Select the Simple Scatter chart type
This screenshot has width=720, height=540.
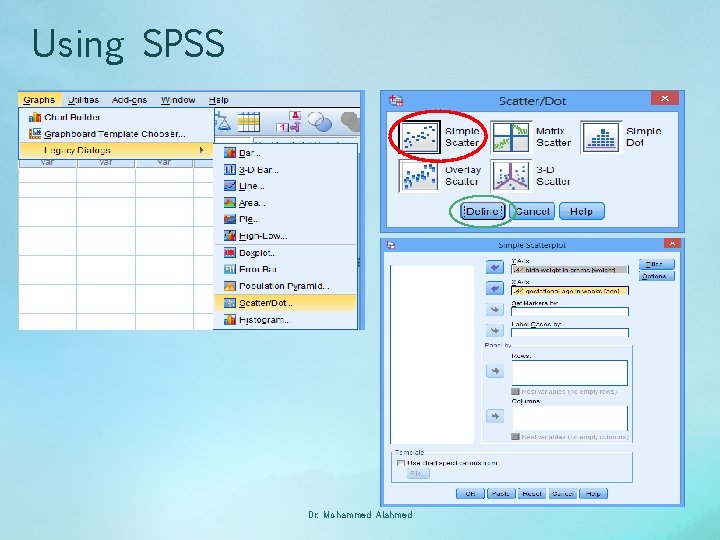click(420, 137)
